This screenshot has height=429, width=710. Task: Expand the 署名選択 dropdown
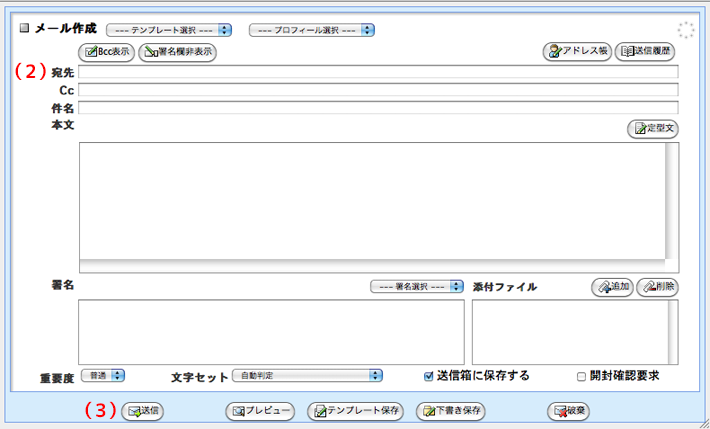[x=417, y=286]
